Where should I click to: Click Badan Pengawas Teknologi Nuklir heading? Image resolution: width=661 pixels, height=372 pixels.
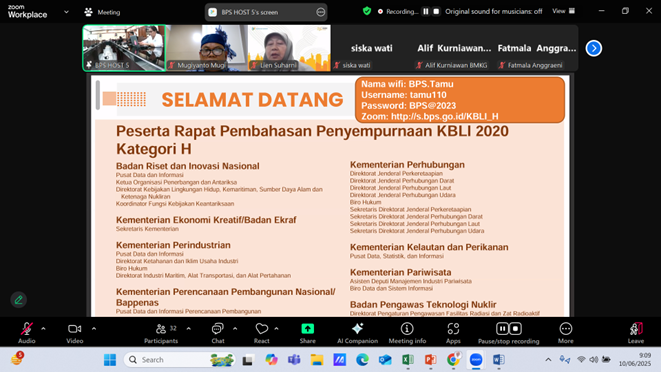click(x=423, y=305)
